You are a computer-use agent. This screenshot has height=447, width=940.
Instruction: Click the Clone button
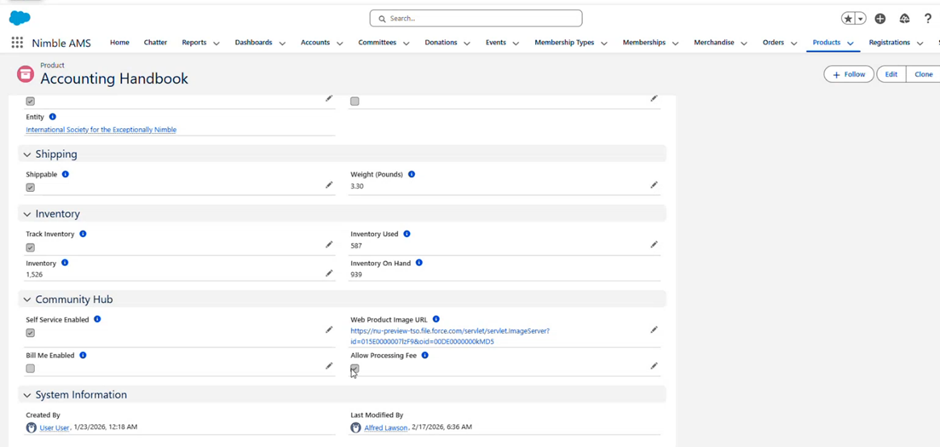923,74
